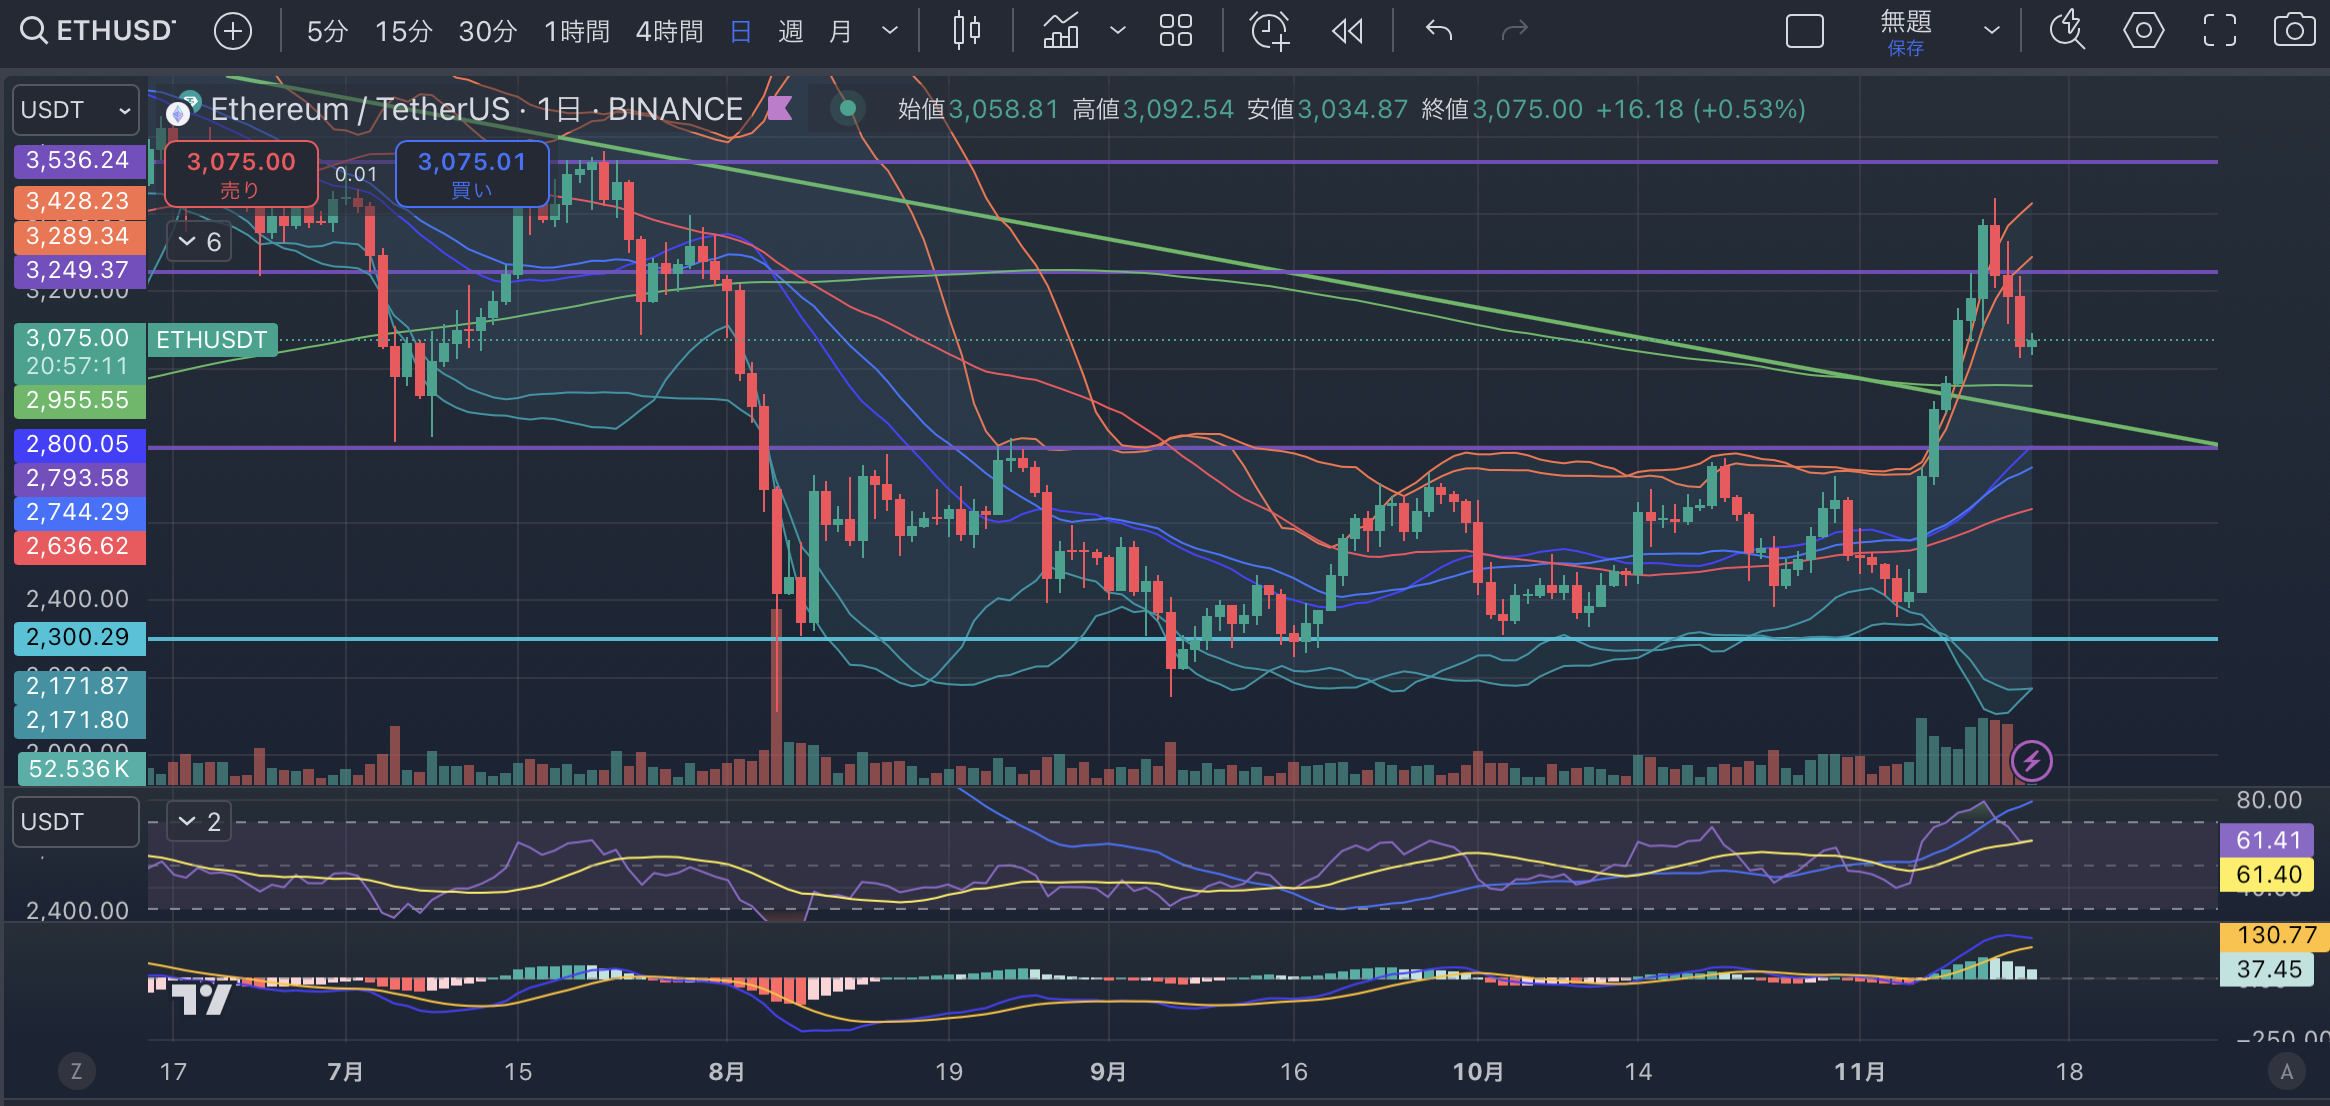2330x1106 pixels.
Task: Select the 3,536.24 purple price label
Action: coord(79,161)
